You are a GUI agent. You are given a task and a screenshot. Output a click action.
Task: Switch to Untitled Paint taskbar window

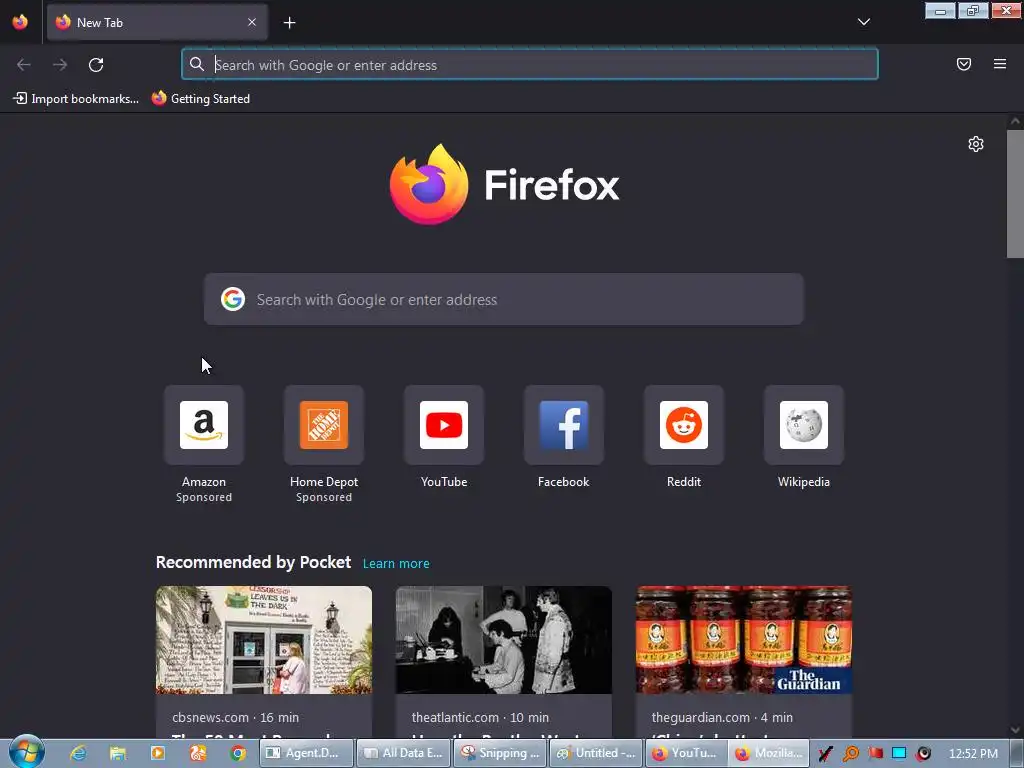point(596,753)
